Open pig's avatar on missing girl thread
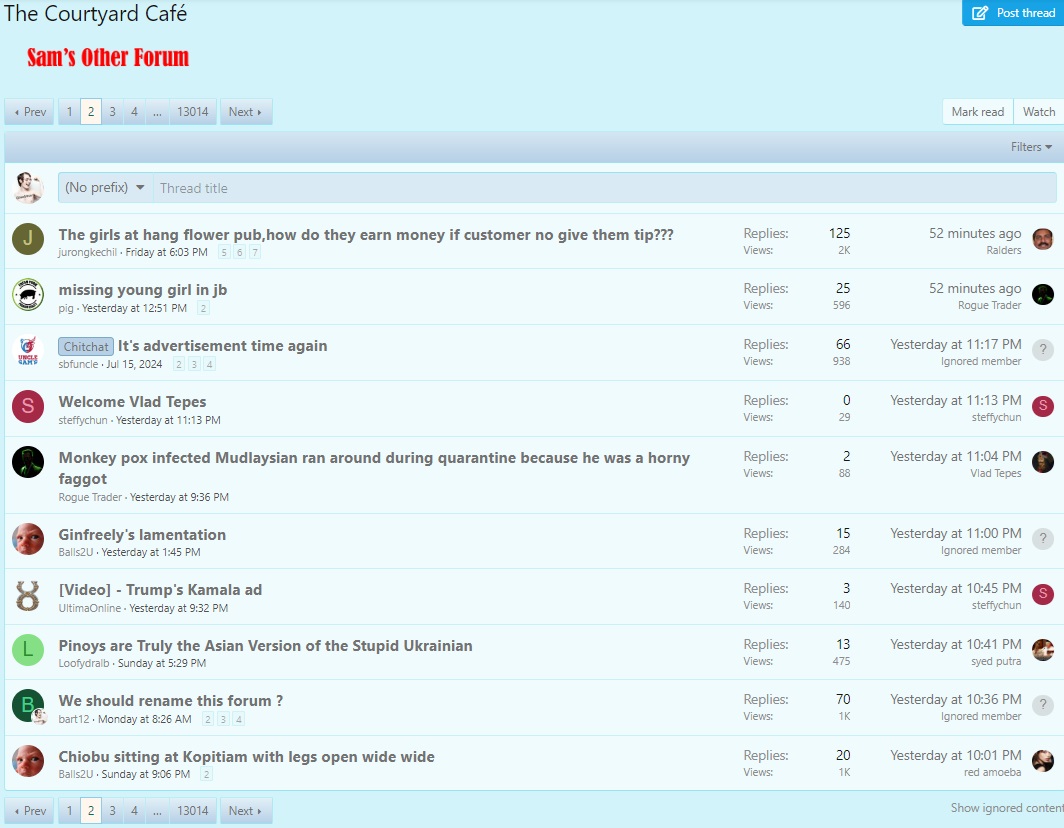 tap(28, 295)
